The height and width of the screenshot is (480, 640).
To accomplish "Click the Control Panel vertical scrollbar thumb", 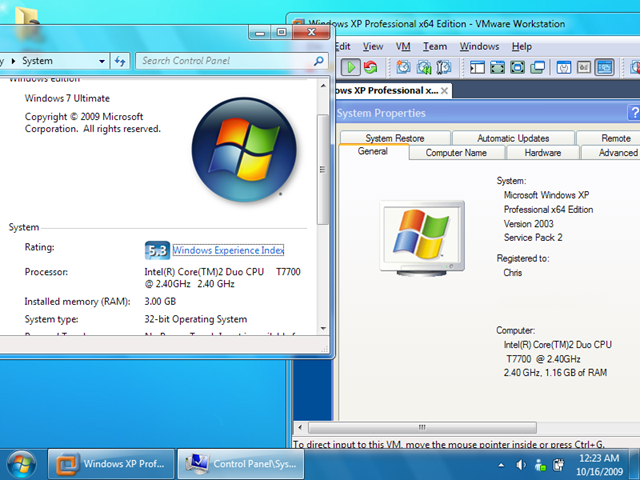I will 323,169.
